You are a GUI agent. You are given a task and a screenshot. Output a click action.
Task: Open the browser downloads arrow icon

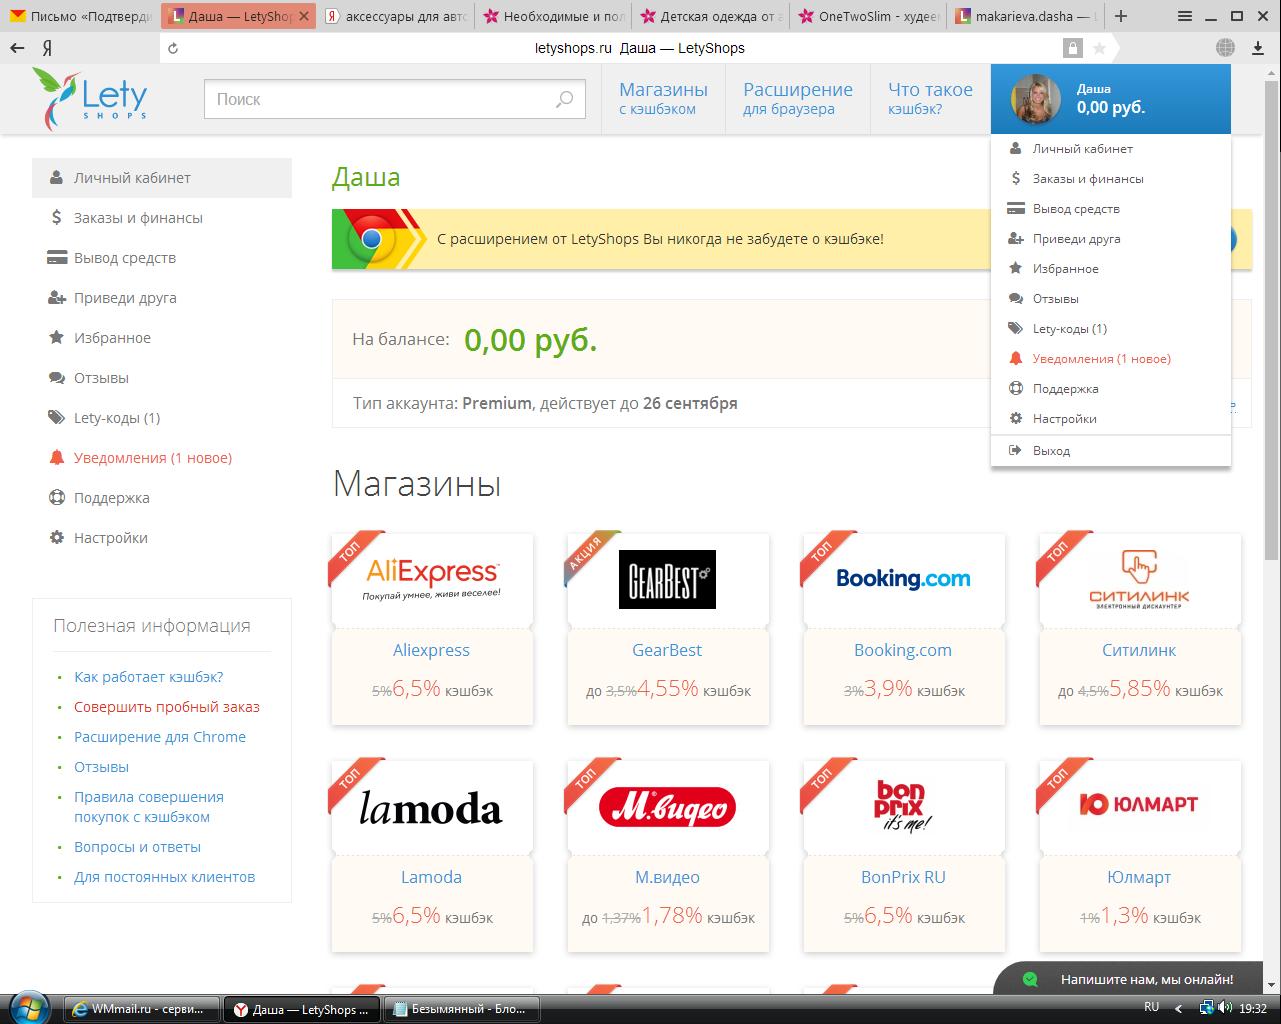pos(1258,48)
